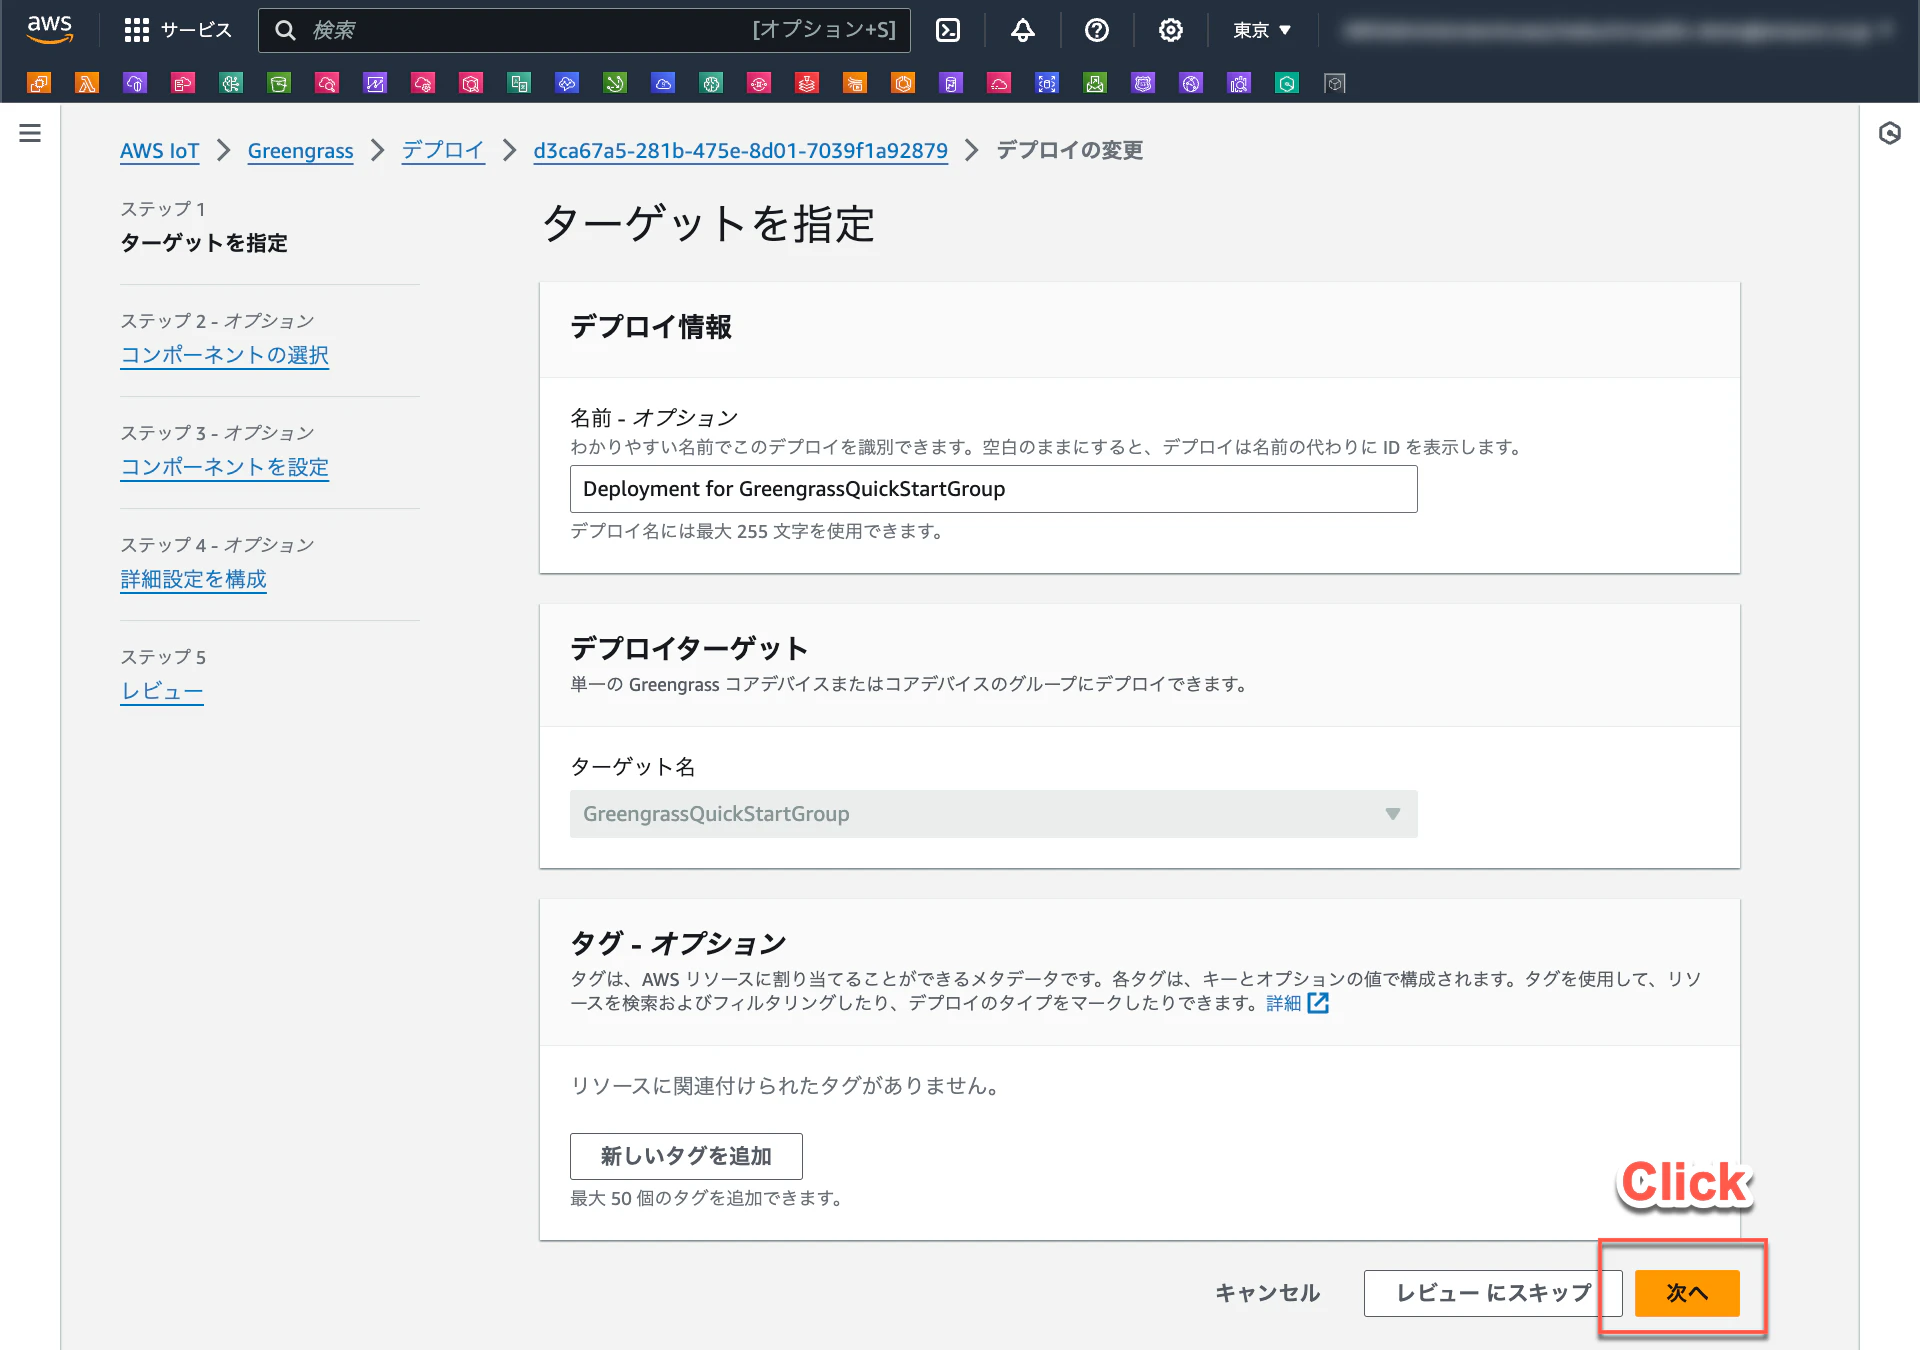Click the 新しいタグを追加 button
The image size is (1920, 1350).
686,1156
